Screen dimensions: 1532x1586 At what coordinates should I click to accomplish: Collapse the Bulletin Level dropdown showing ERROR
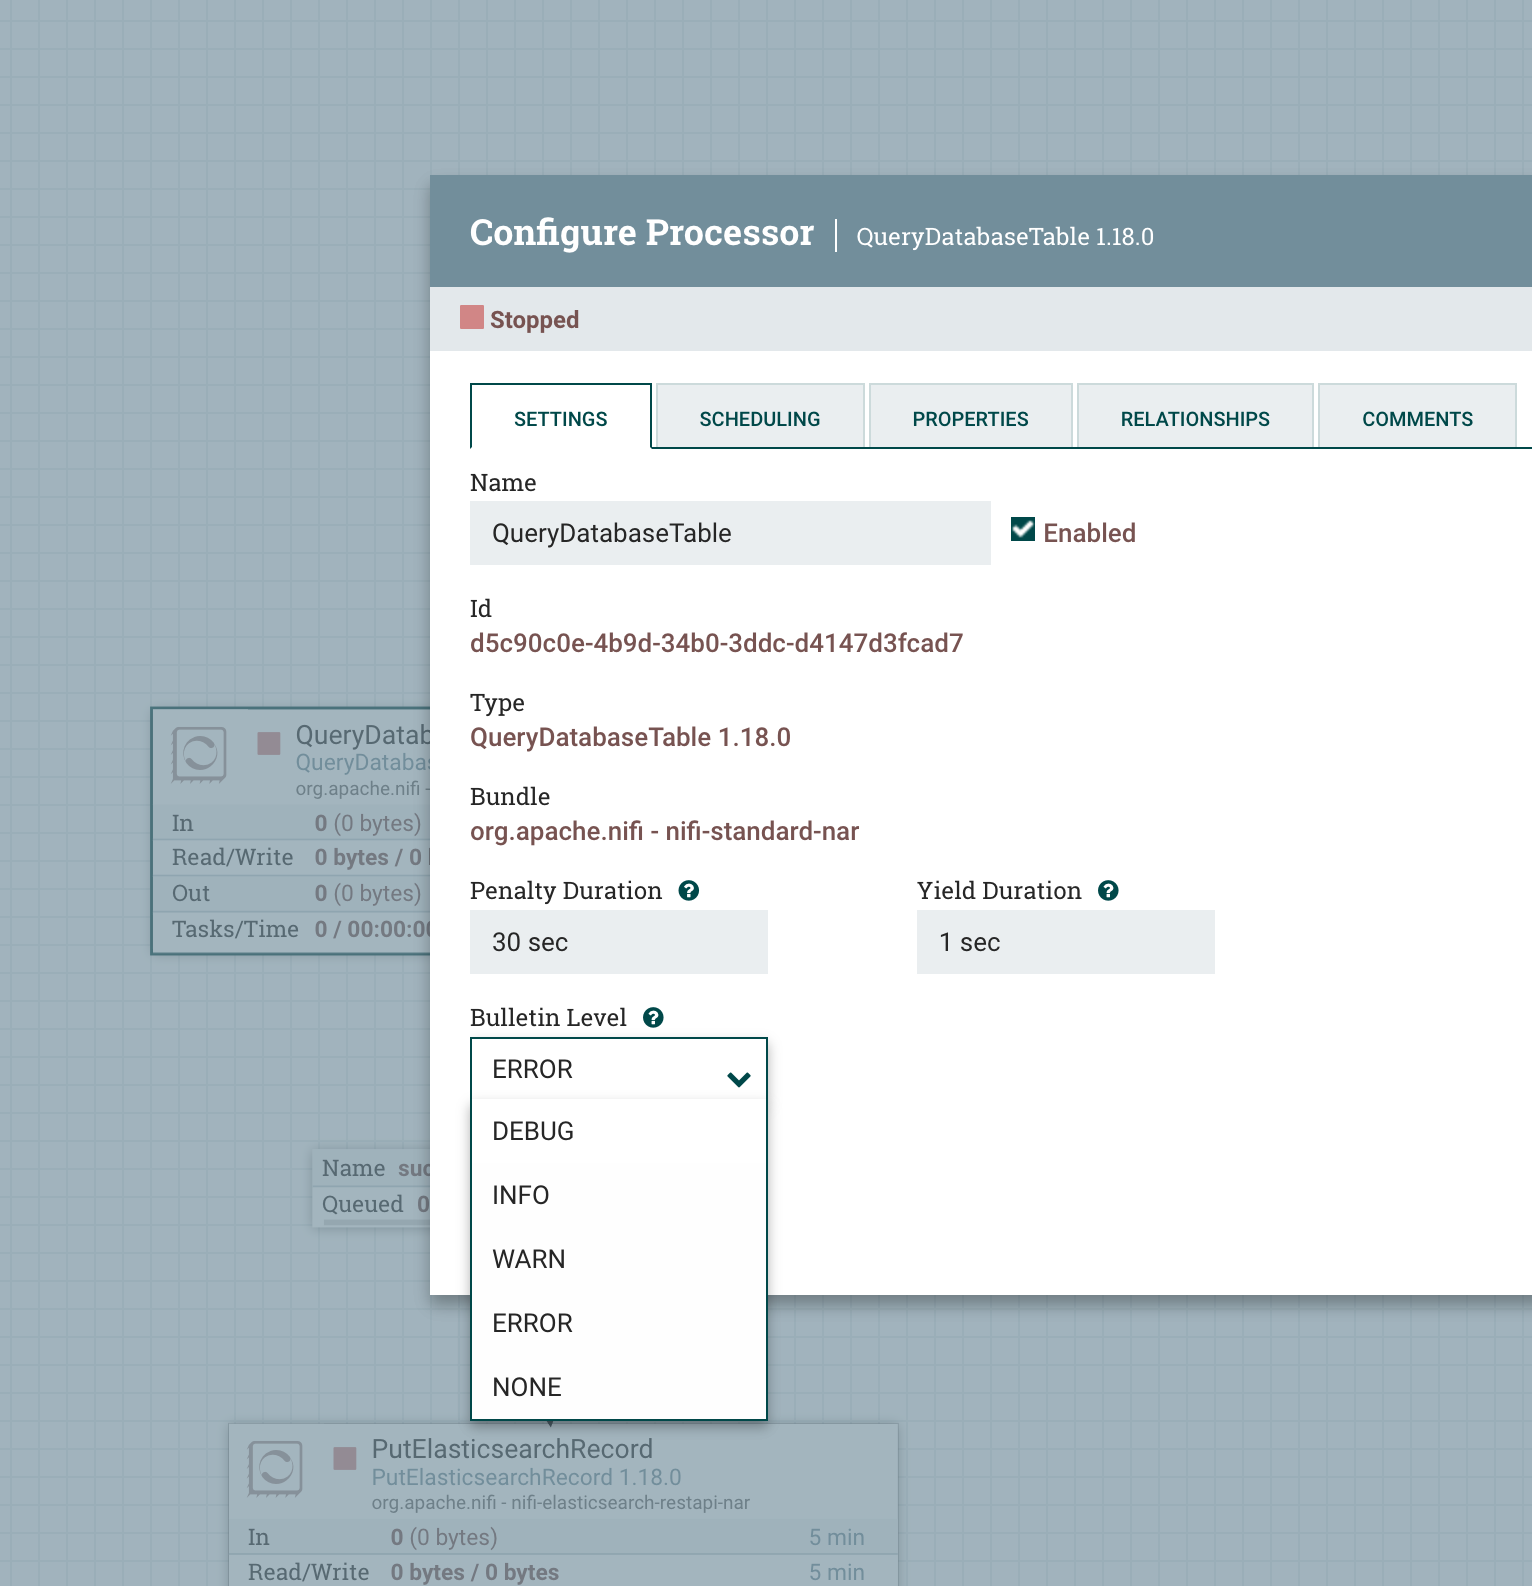tap(619, 1069)
